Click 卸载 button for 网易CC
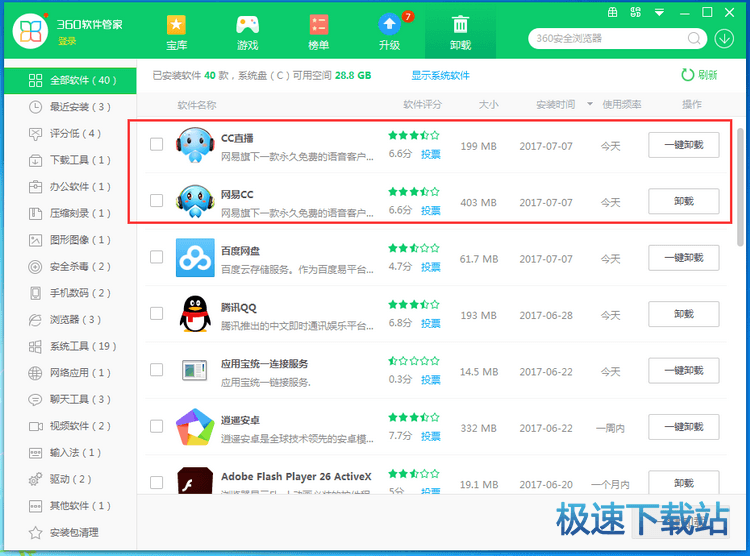This screenshot has width=750, height=556. [684, 201]
